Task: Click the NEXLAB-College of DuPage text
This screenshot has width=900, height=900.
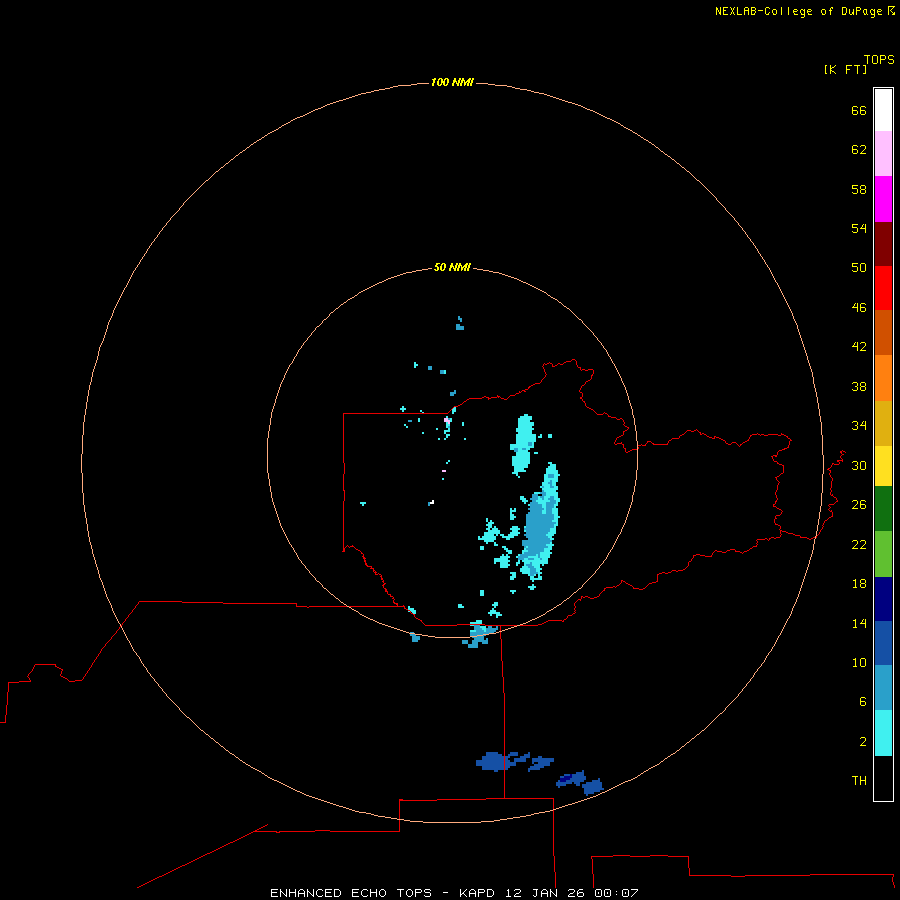Action: [x=798, y=11]
